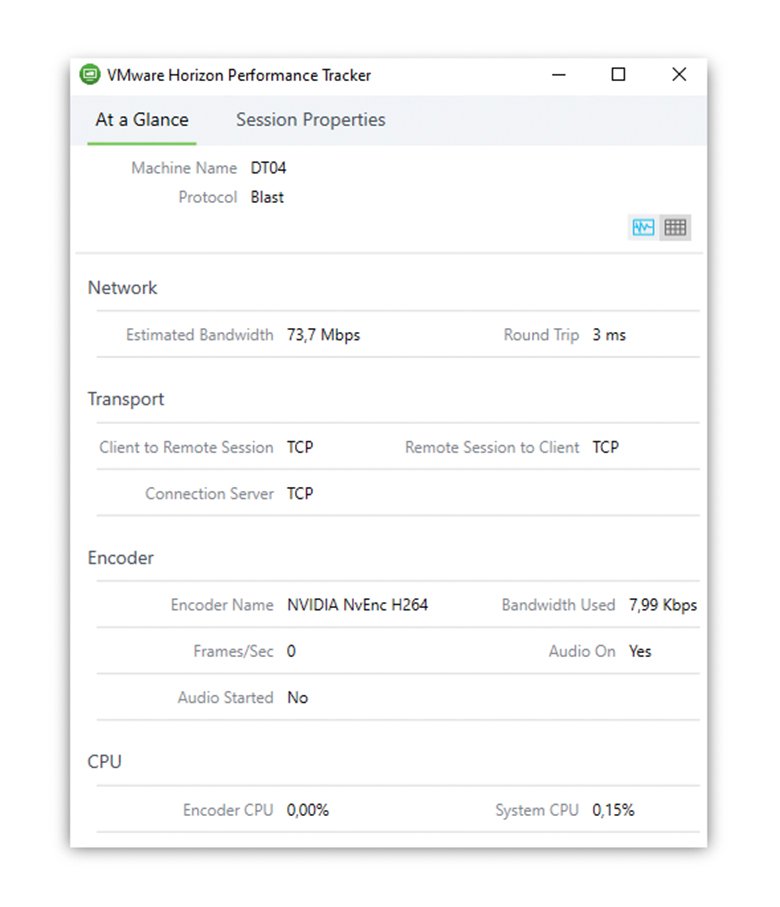
Task: Switch to the table grid view
Action: click(x=675, y=227)
